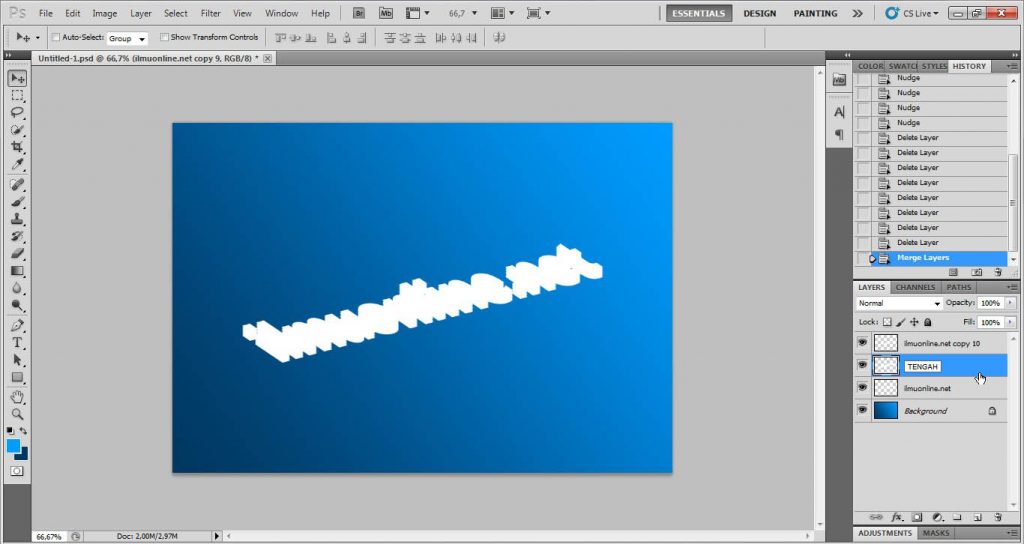Select the Eraser tool

point(17,253)
